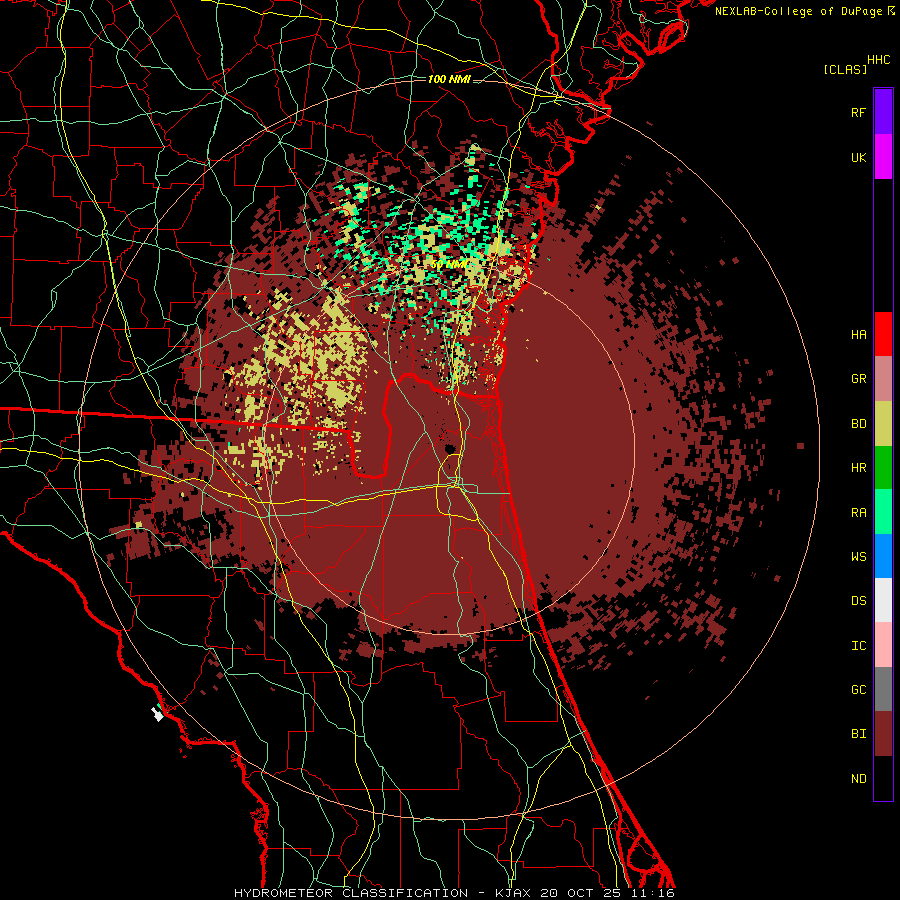Image resolution: width=900 pixels, height=900 pixels.
Task: Select the light pink IC legend color block
Action: (x=883, y=645)
